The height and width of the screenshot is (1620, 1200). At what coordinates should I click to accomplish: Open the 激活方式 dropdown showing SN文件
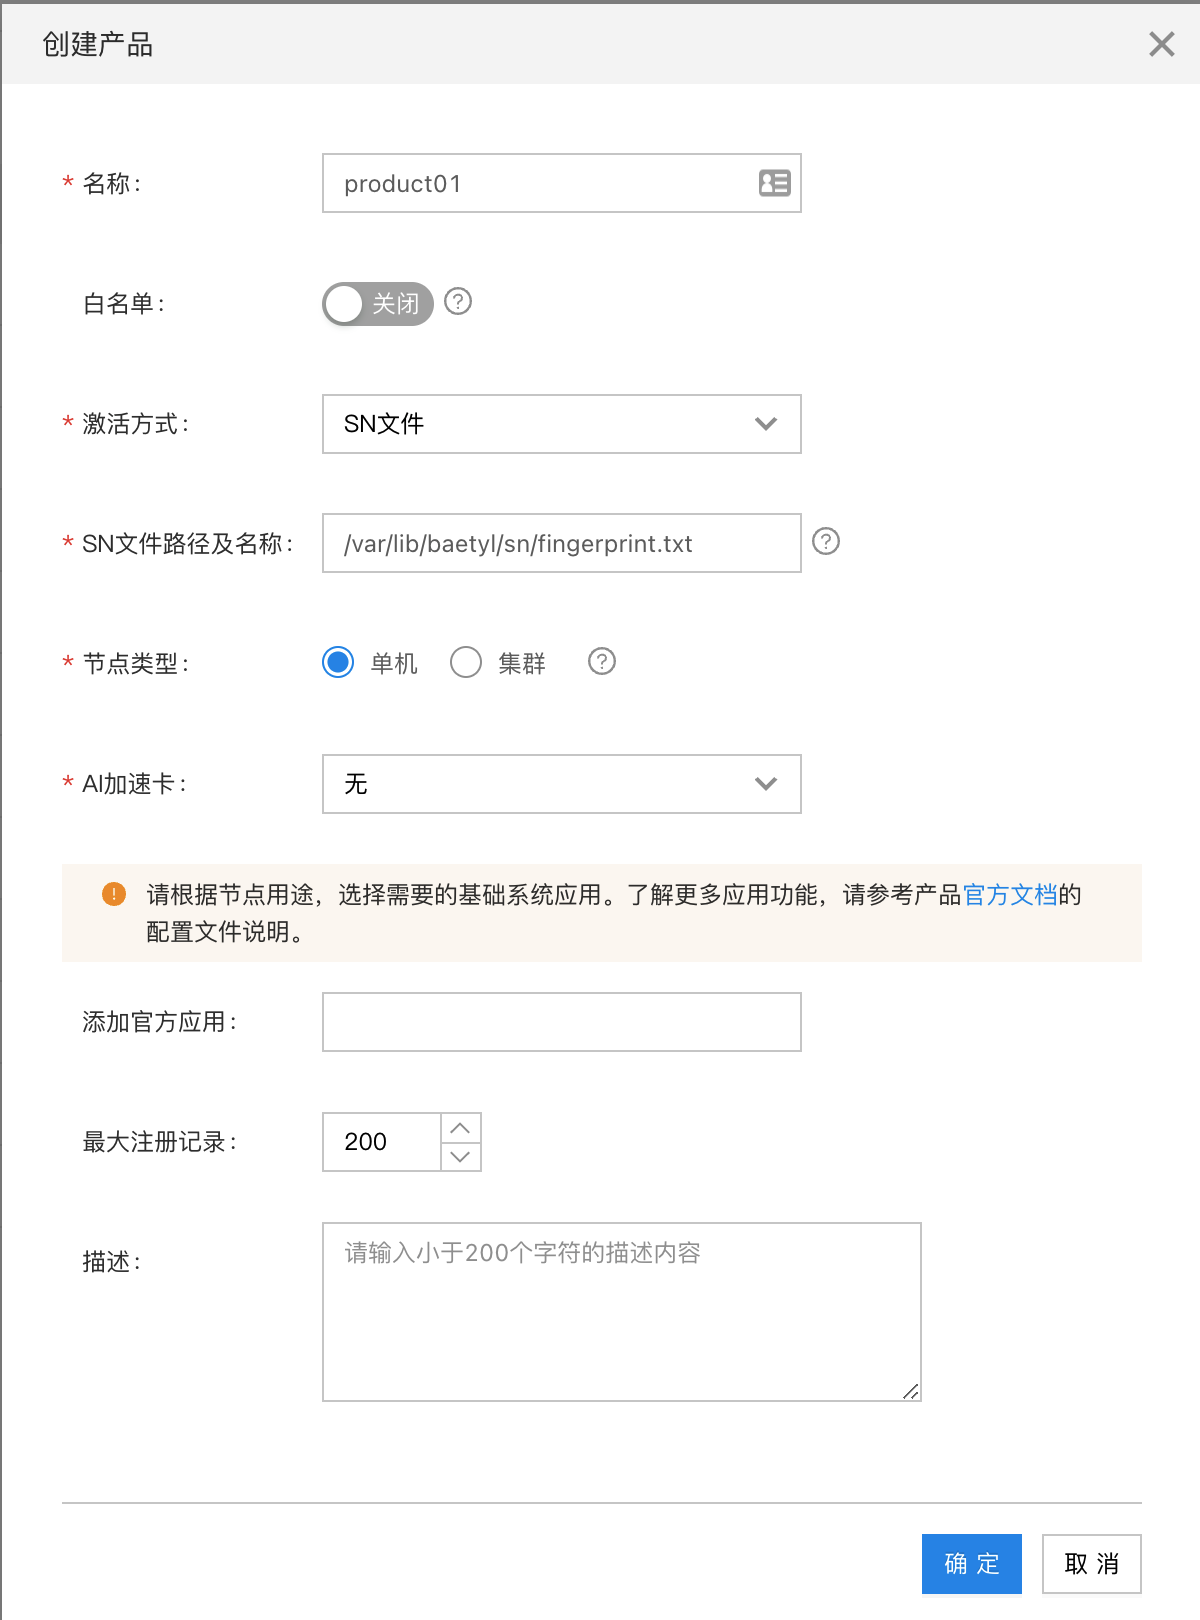[562, 424]
